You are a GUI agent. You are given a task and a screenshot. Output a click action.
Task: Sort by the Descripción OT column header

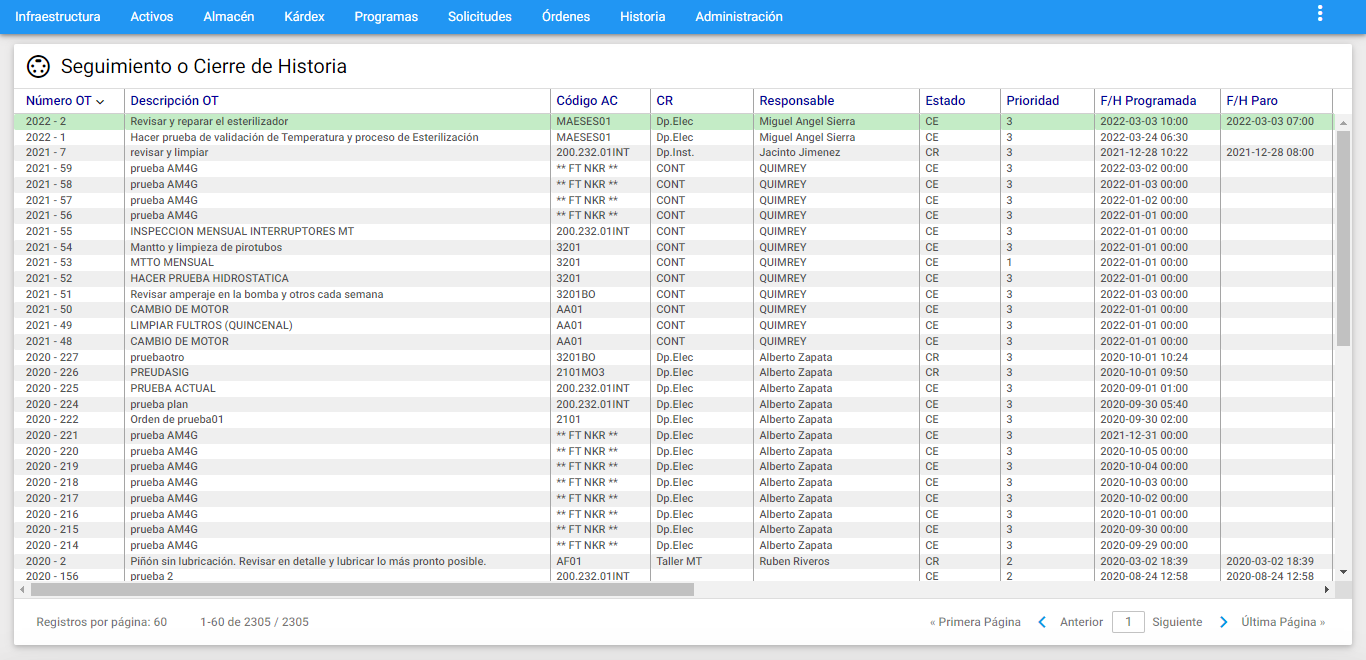174,101
